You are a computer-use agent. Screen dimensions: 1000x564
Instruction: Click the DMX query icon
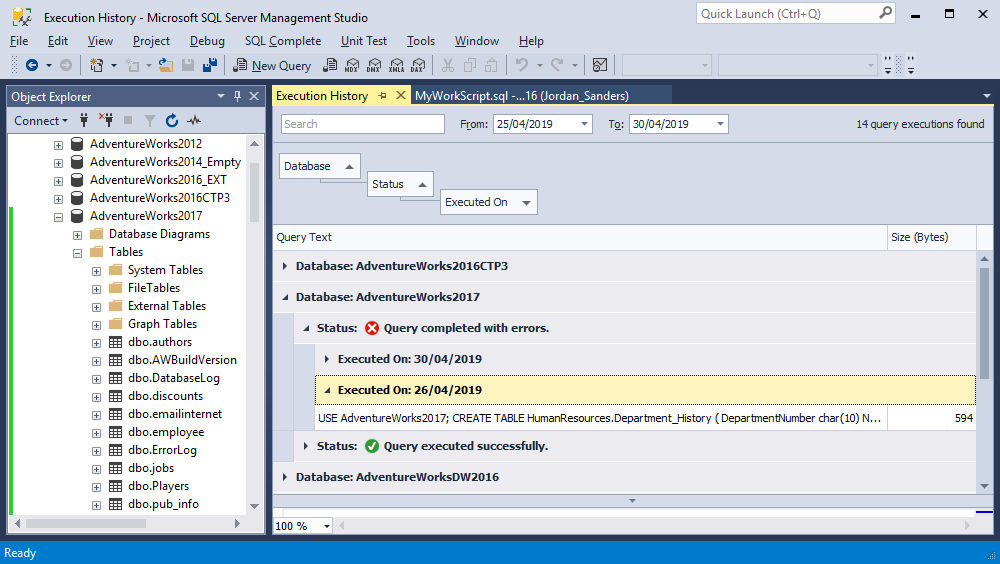(x=374, y=65)
